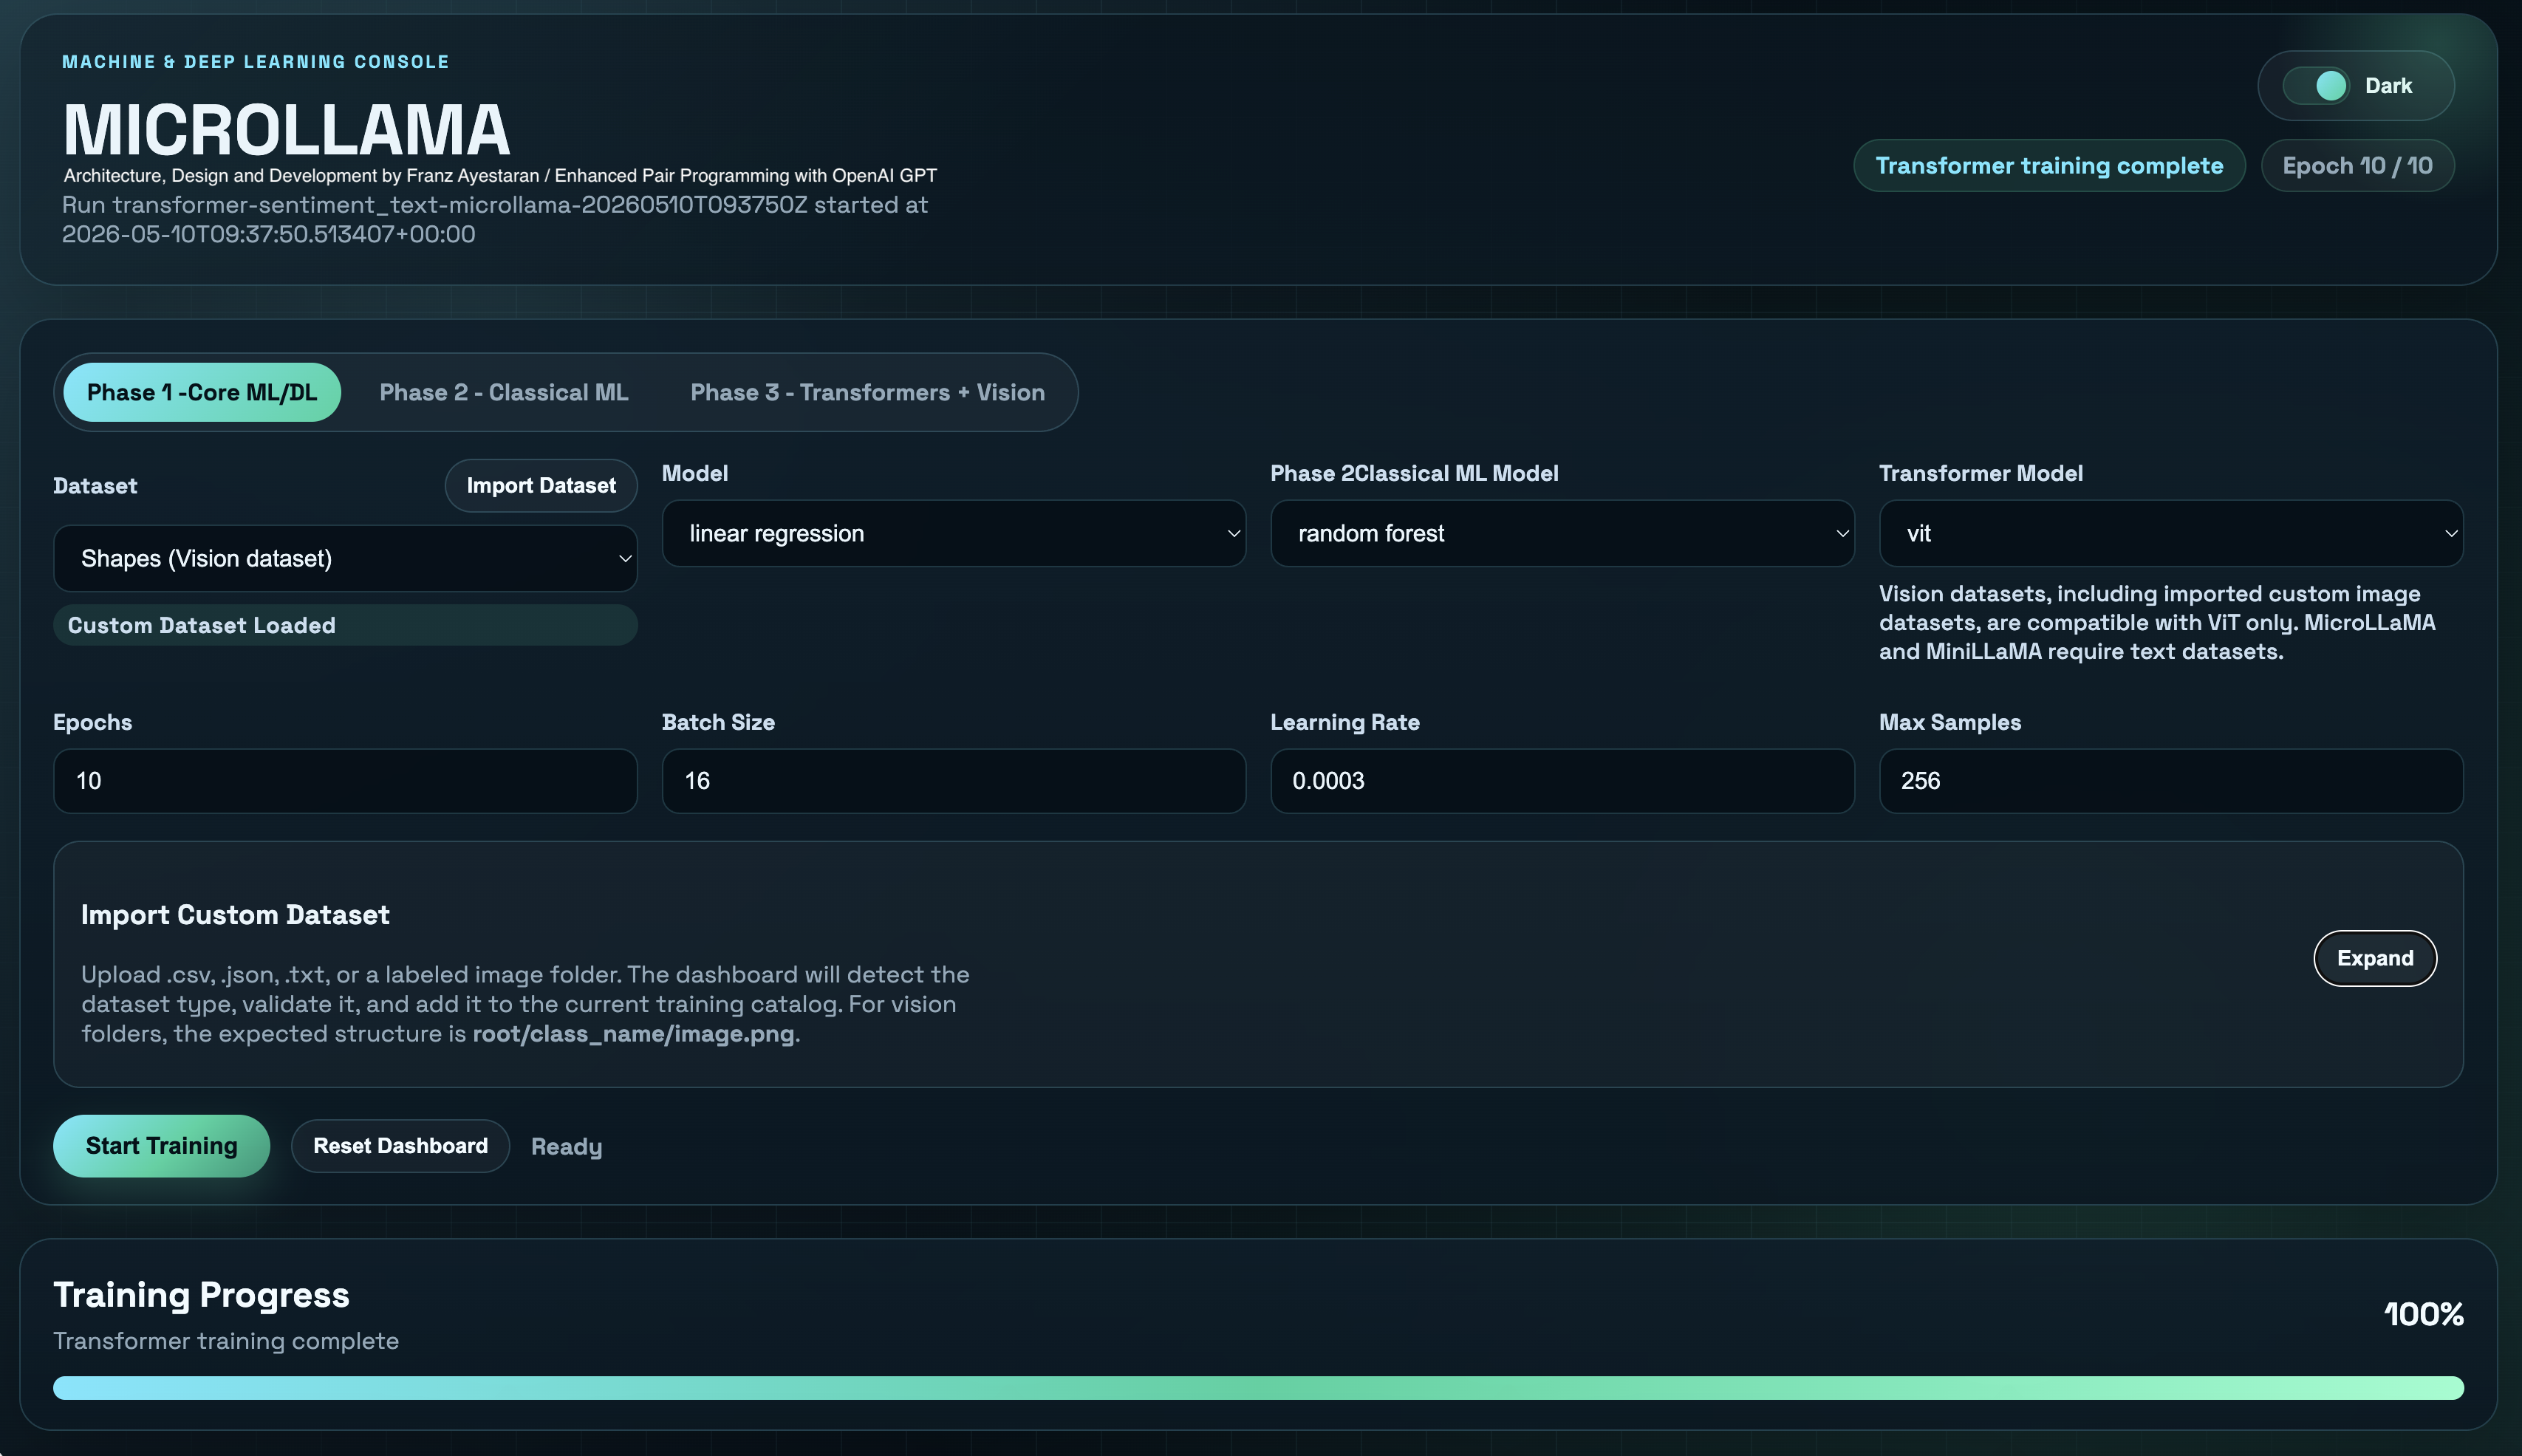Open the Transformer Model dropdown showing vit
2522x1456 pixels.
point(2171,533)
